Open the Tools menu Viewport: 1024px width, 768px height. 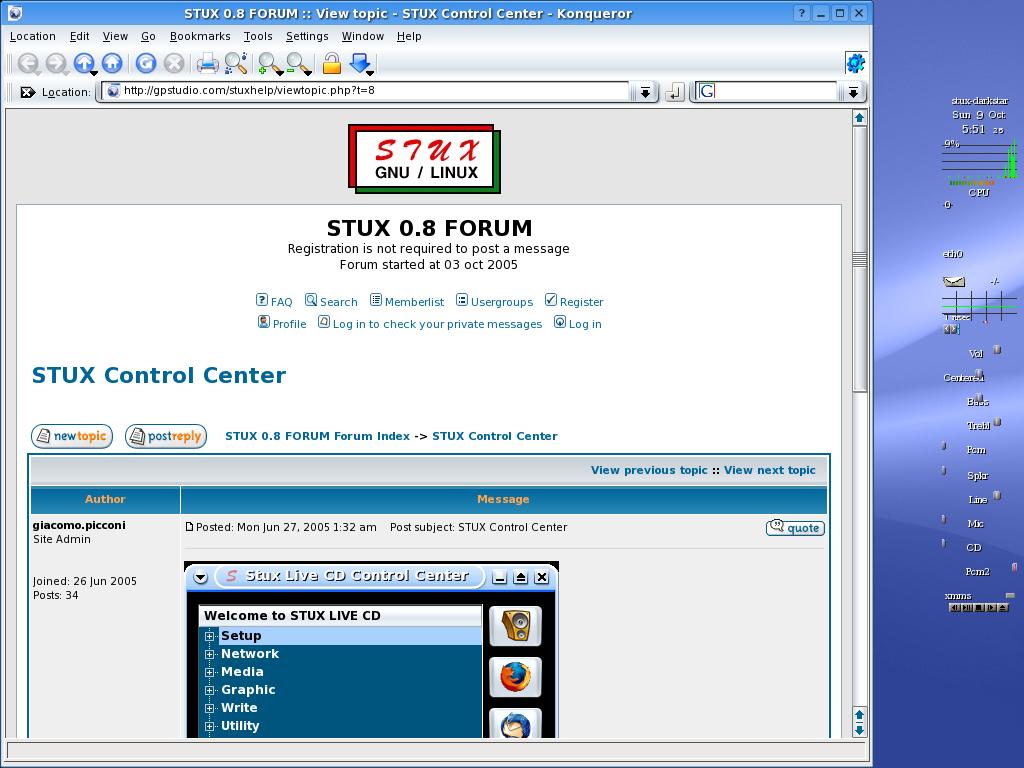coord(258,37)
